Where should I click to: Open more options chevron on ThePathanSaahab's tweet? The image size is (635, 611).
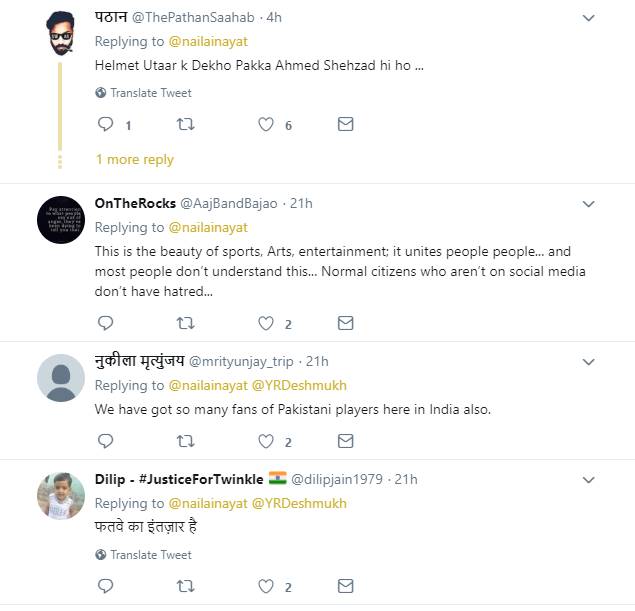[x=589, y=18]
